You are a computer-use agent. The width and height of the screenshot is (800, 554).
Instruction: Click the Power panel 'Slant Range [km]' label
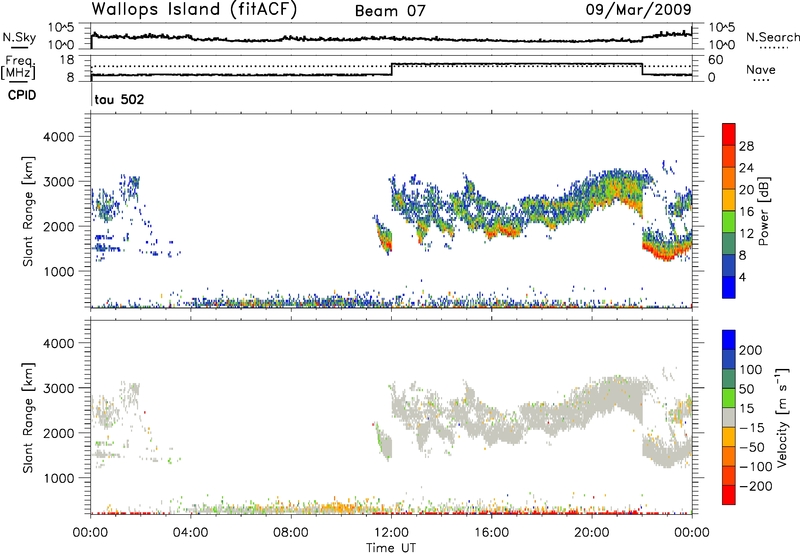[28, 211]
